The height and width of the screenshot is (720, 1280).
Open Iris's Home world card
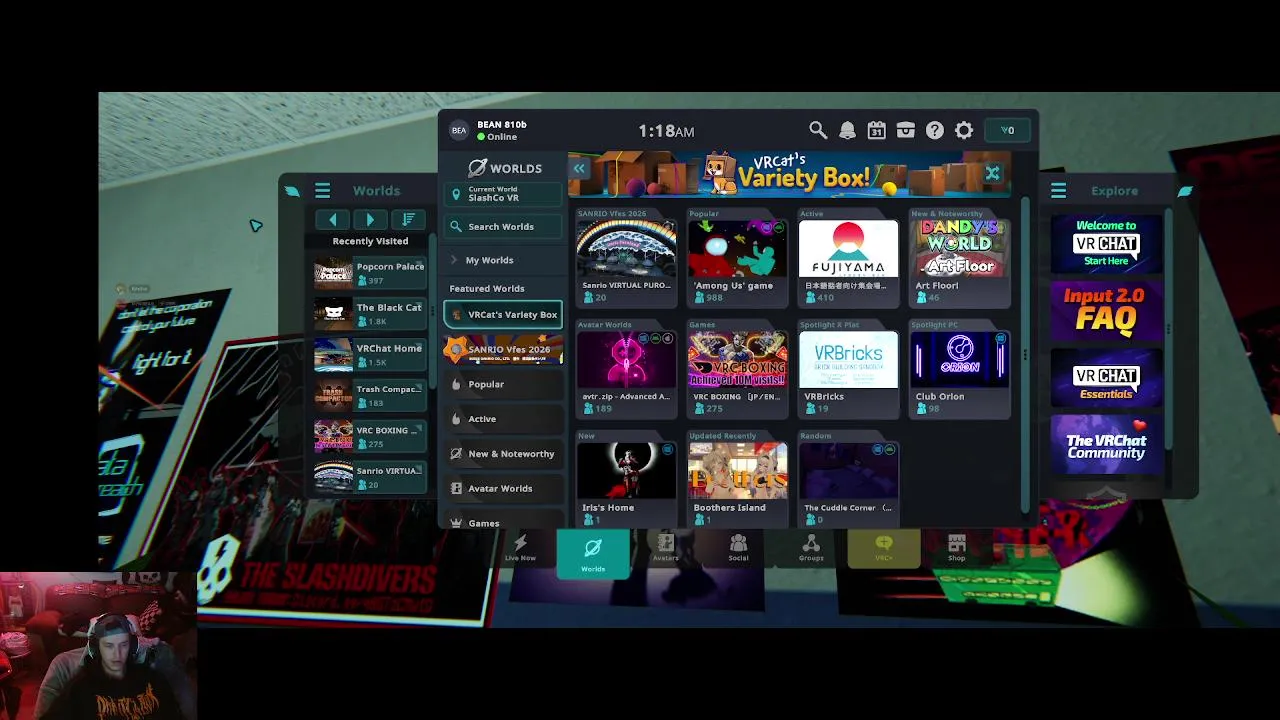[627, 480]
